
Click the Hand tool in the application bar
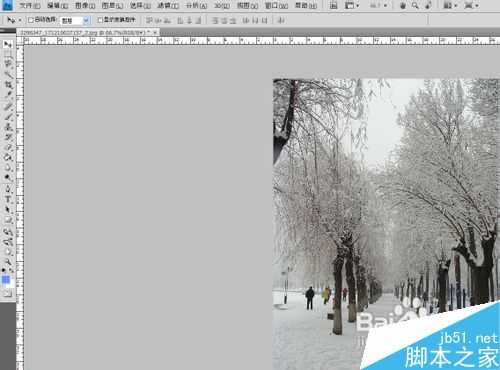pyautogui.click(x=403, y=5)
